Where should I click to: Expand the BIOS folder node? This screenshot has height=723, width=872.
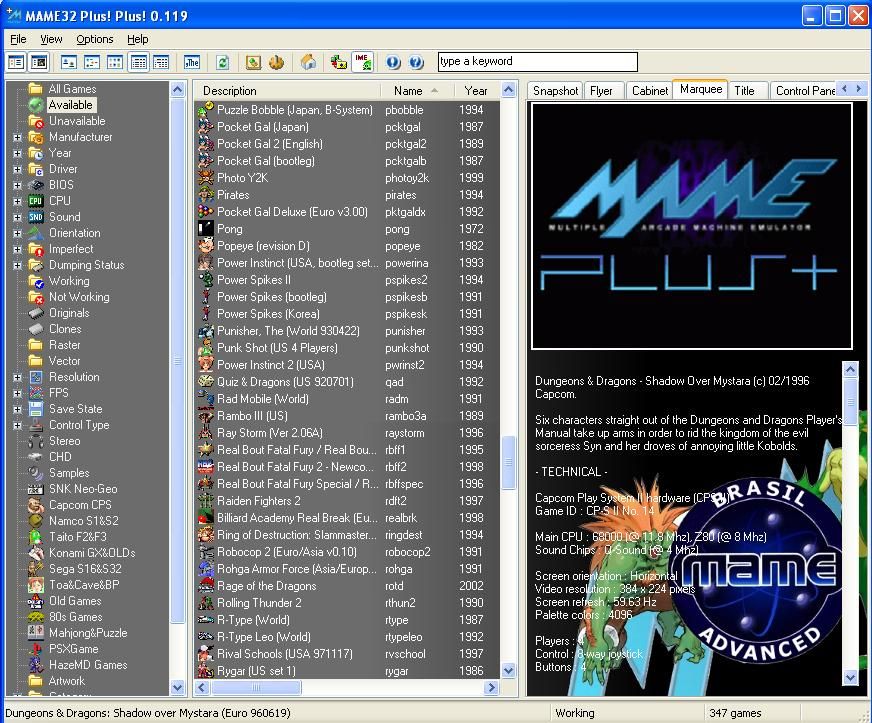17,185
